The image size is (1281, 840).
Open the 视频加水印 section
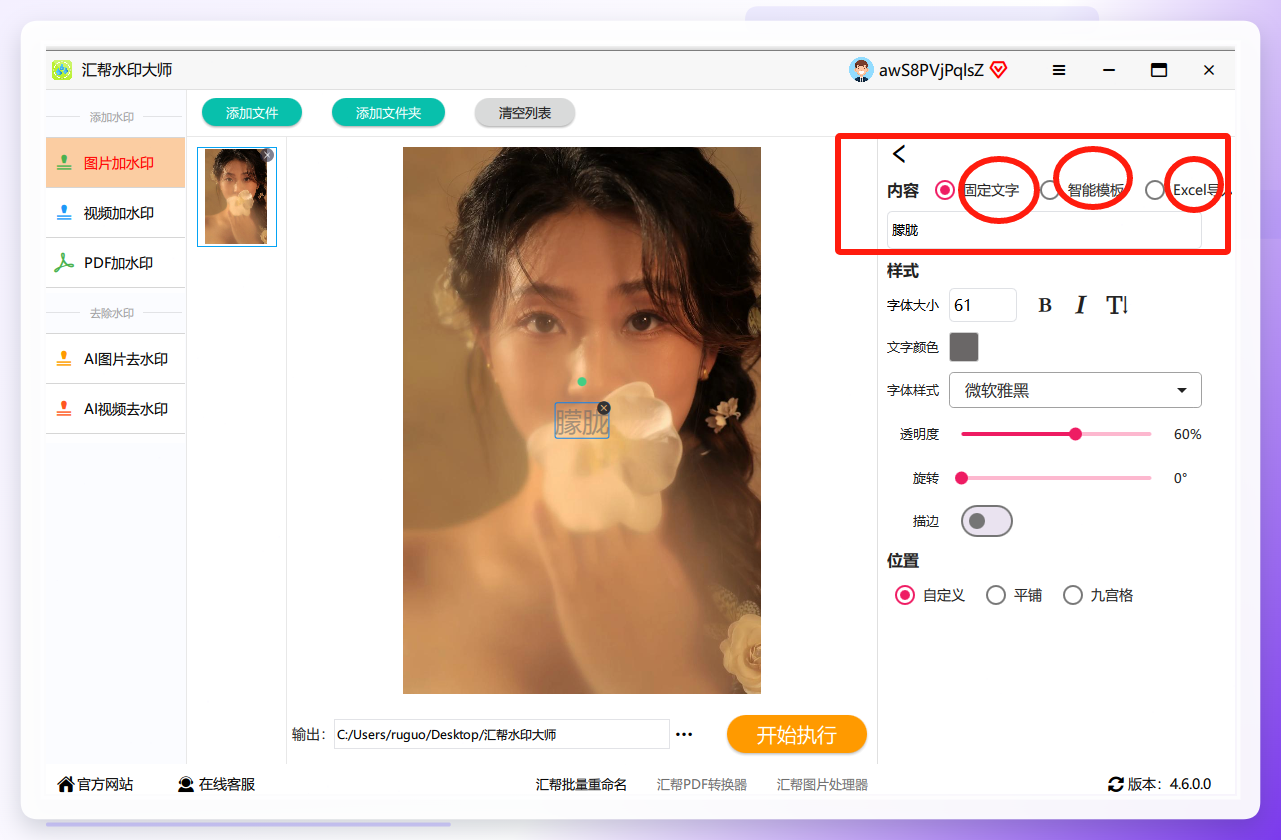click(x=116, y=213)
